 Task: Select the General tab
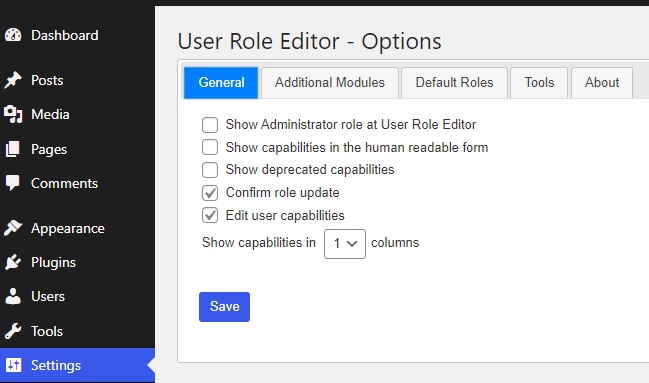point(221,82)
